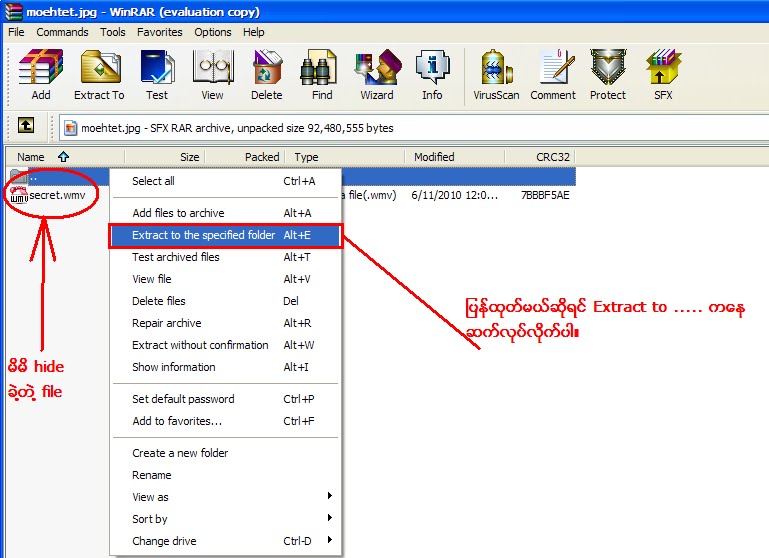
Task: Click the 7BBBF5AE CRC32 value
Action: [x=545, y=195]
